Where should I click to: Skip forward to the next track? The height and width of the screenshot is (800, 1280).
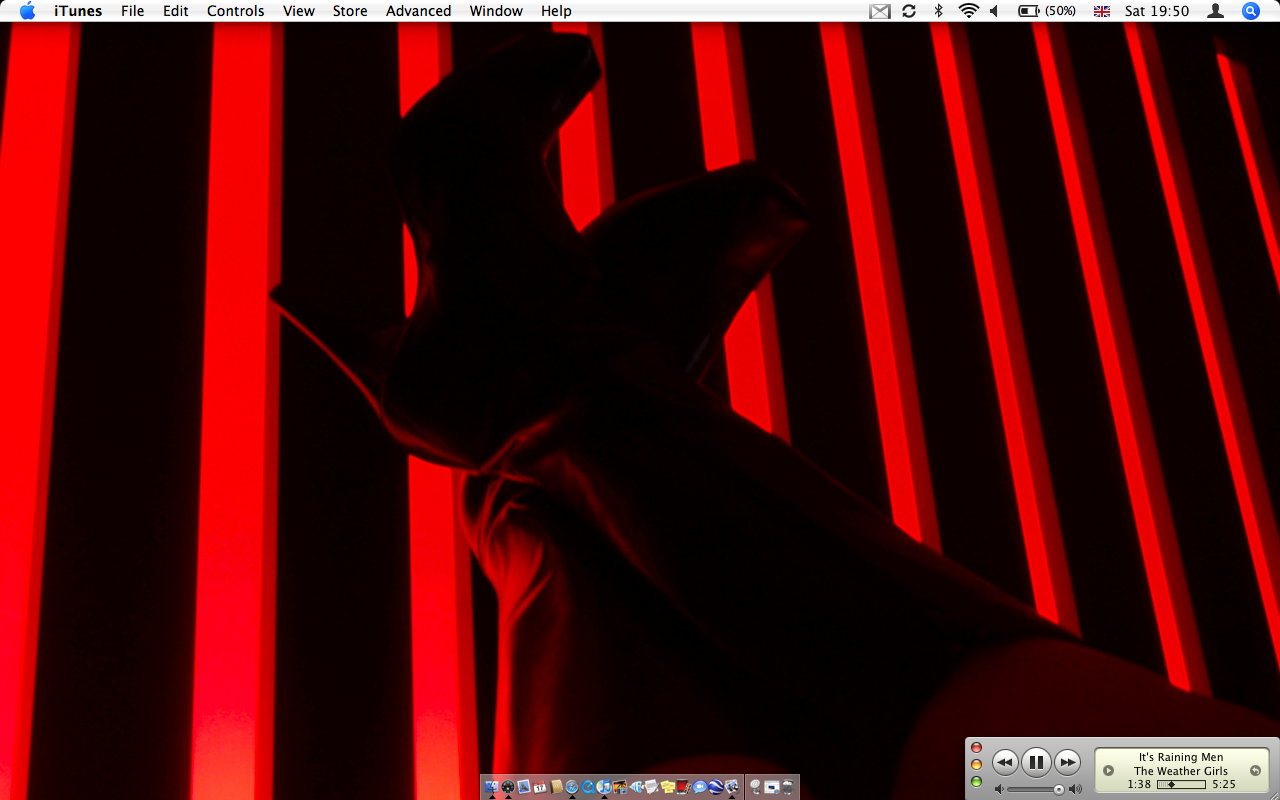coord(1068,763)
